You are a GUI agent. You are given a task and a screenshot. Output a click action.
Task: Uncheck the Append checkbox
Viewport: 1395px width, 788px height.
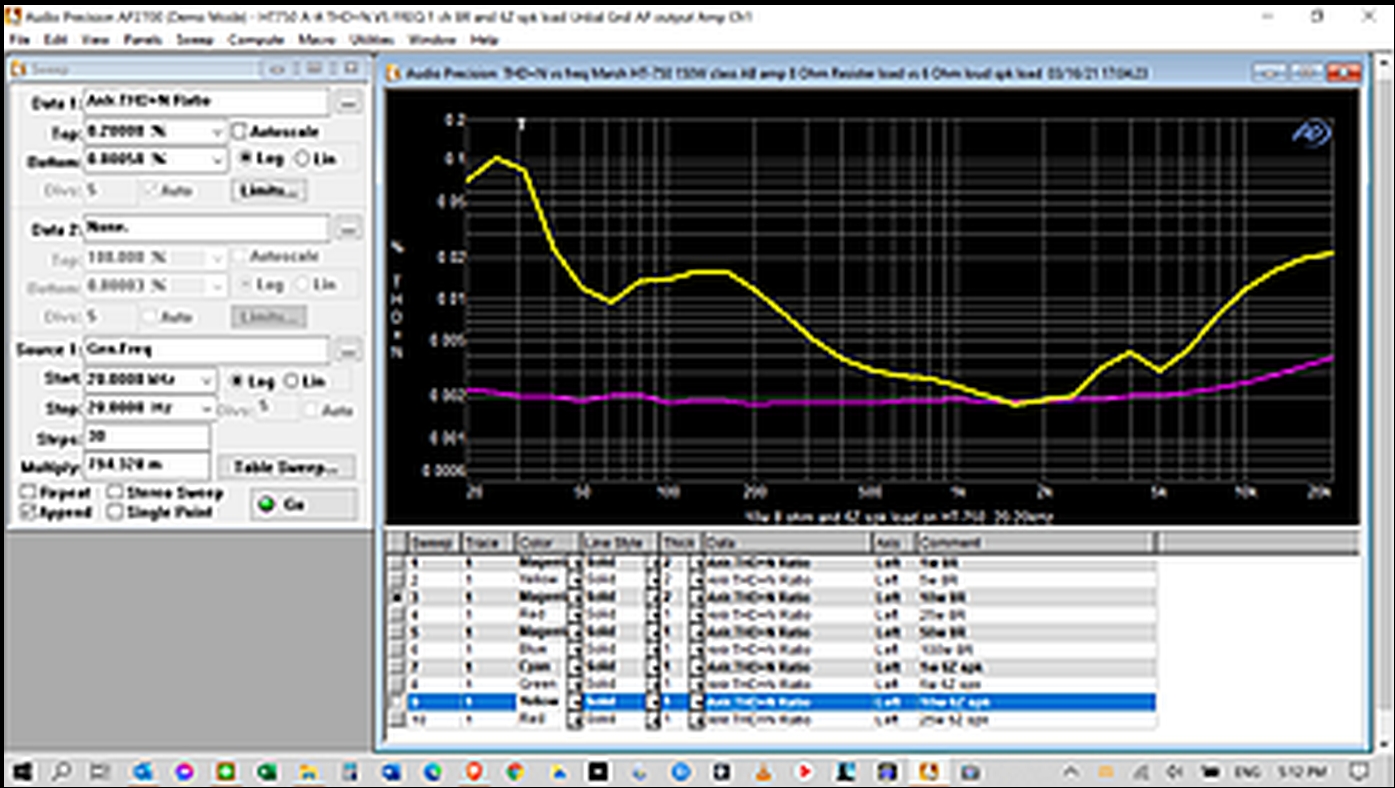(29, 512)
